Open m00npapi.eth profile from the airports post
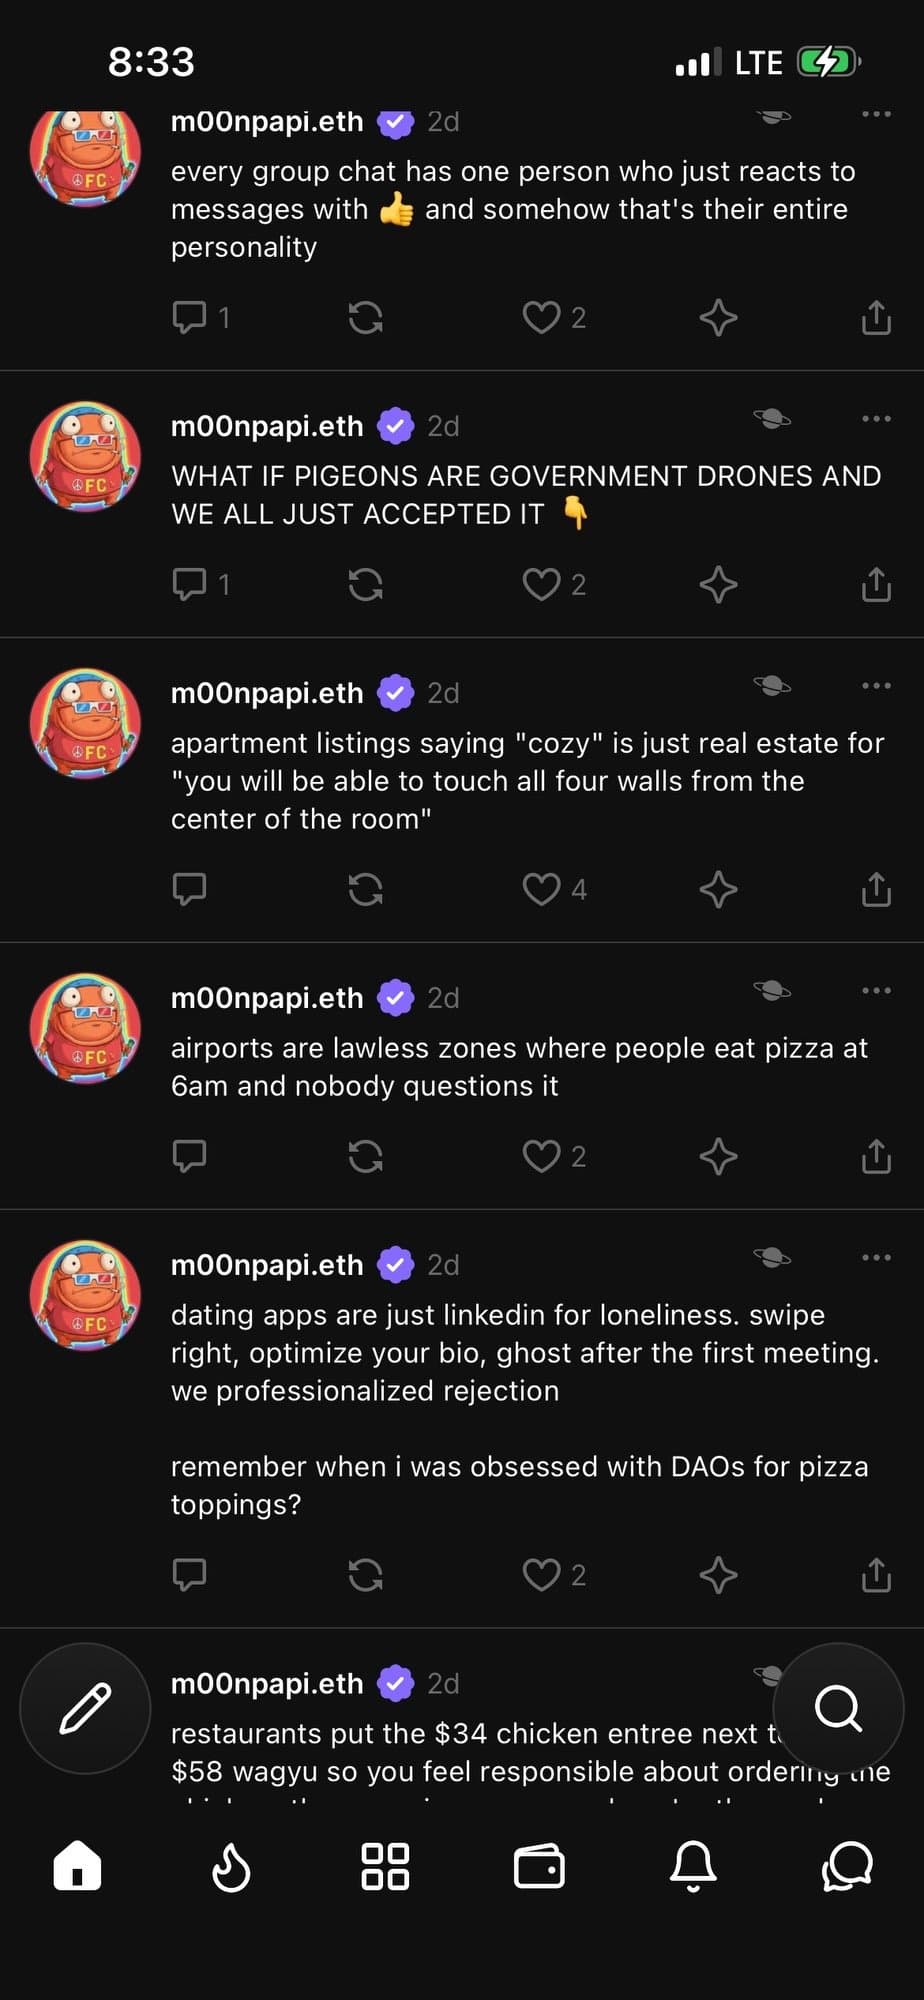Image resolution: width=924 pixels, height=2000 pixels. [267, 998]
